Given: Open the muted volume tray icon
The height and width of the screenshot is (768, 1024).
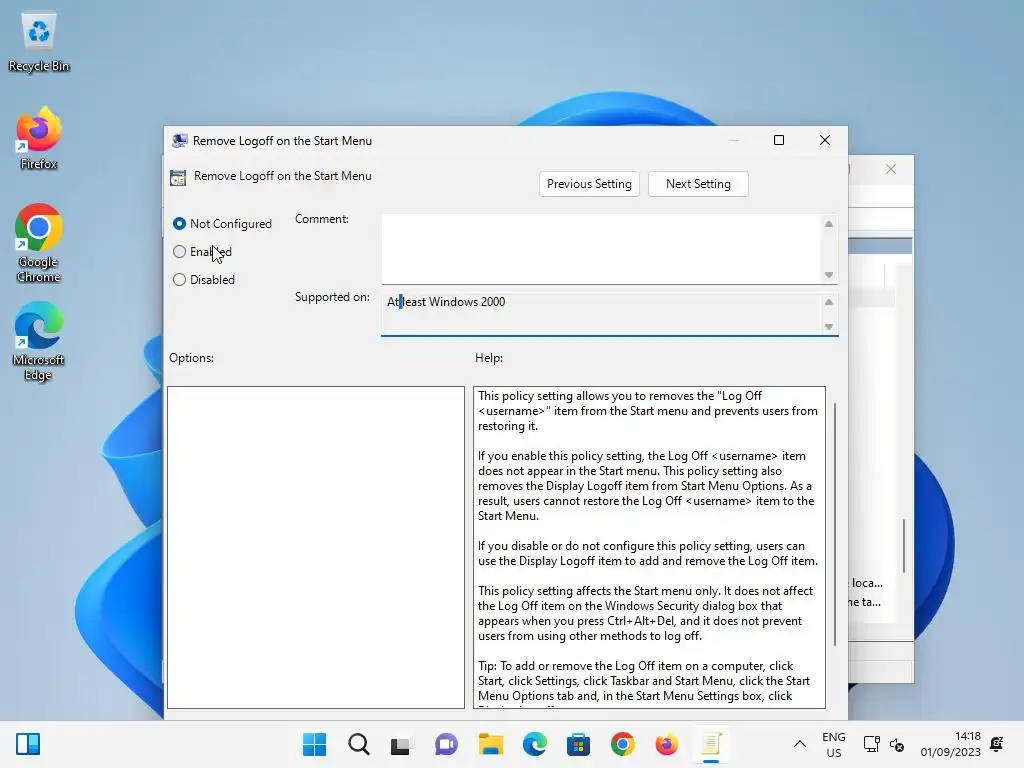Looking at the screenshot, I should coord(897,744).
